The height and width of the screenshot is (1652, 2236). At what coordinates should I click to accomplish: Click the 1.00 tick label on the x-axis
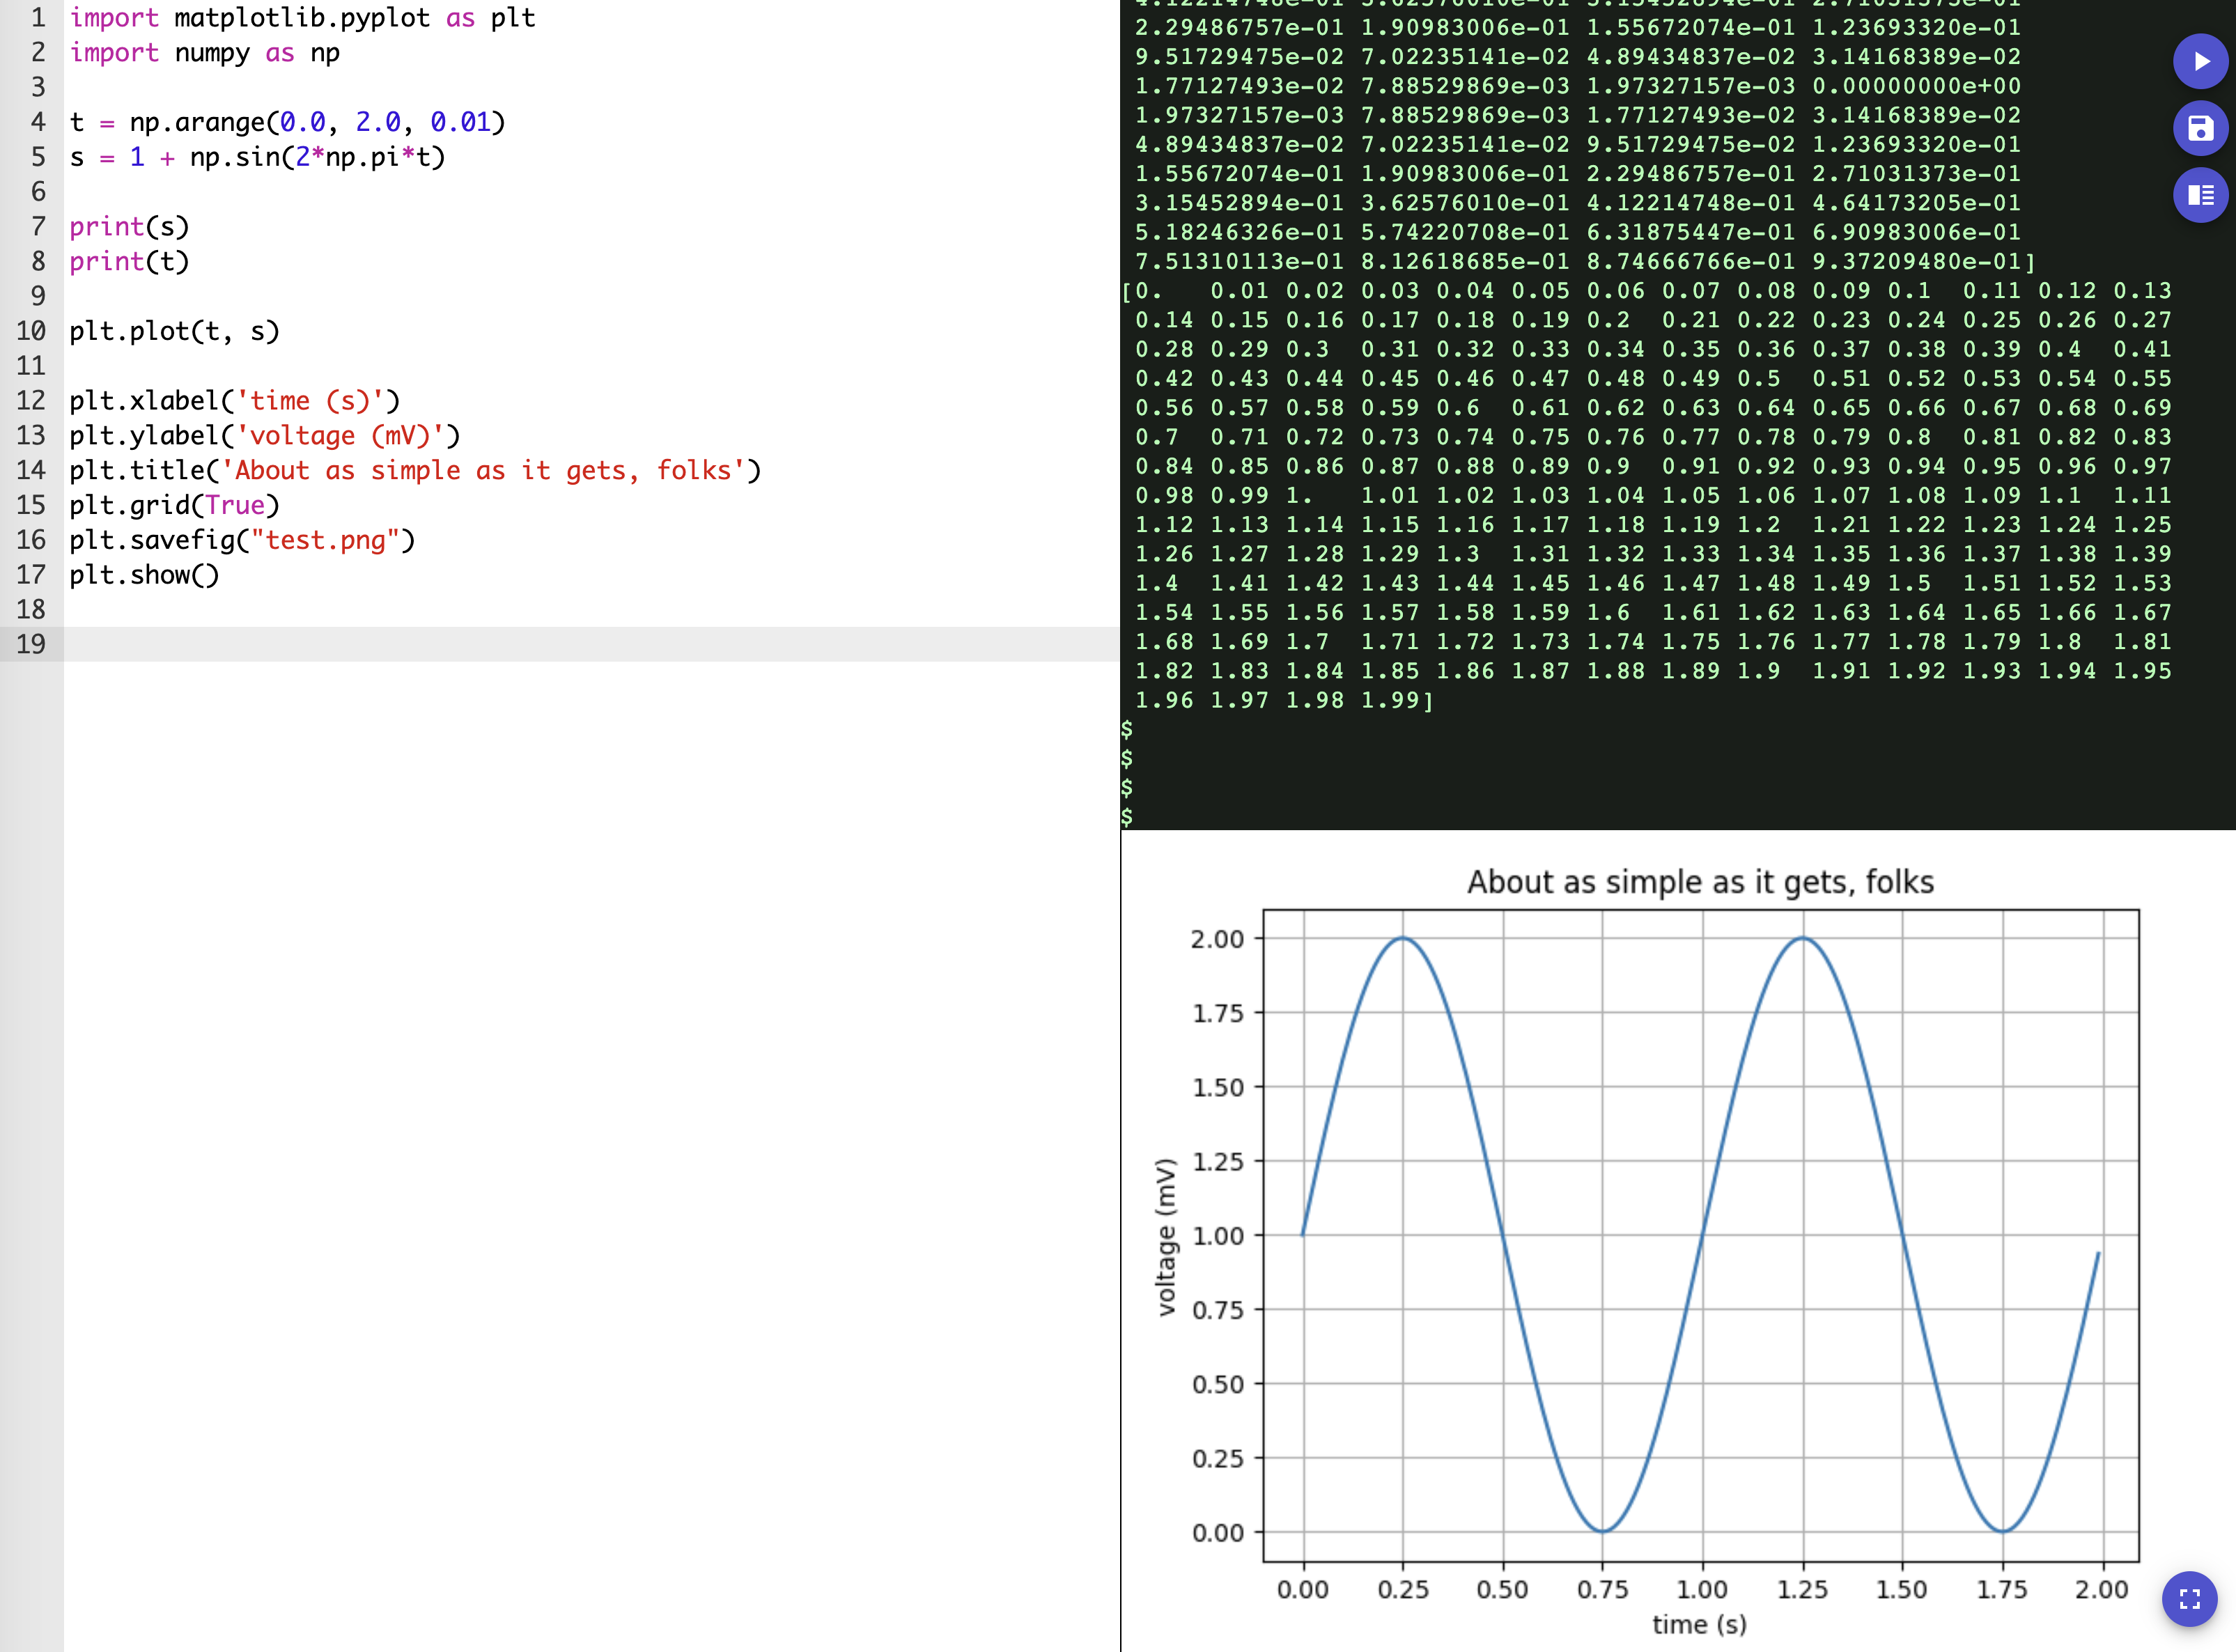point(1702,1589)
